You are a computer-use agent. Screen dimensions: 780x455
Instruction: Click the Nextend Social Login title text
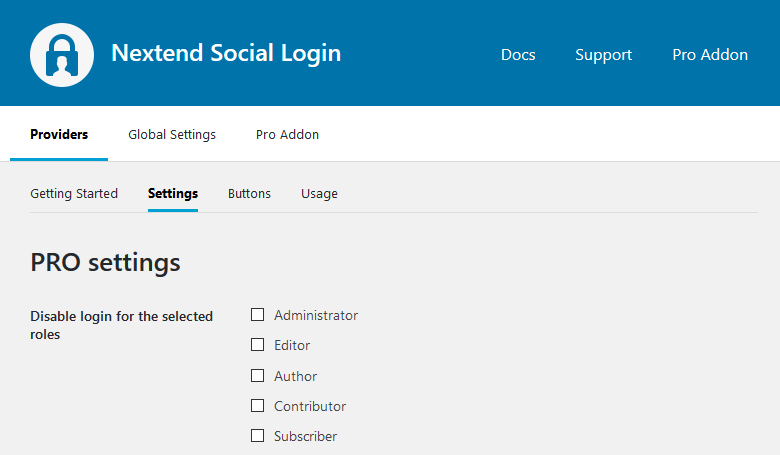(226, 53)
